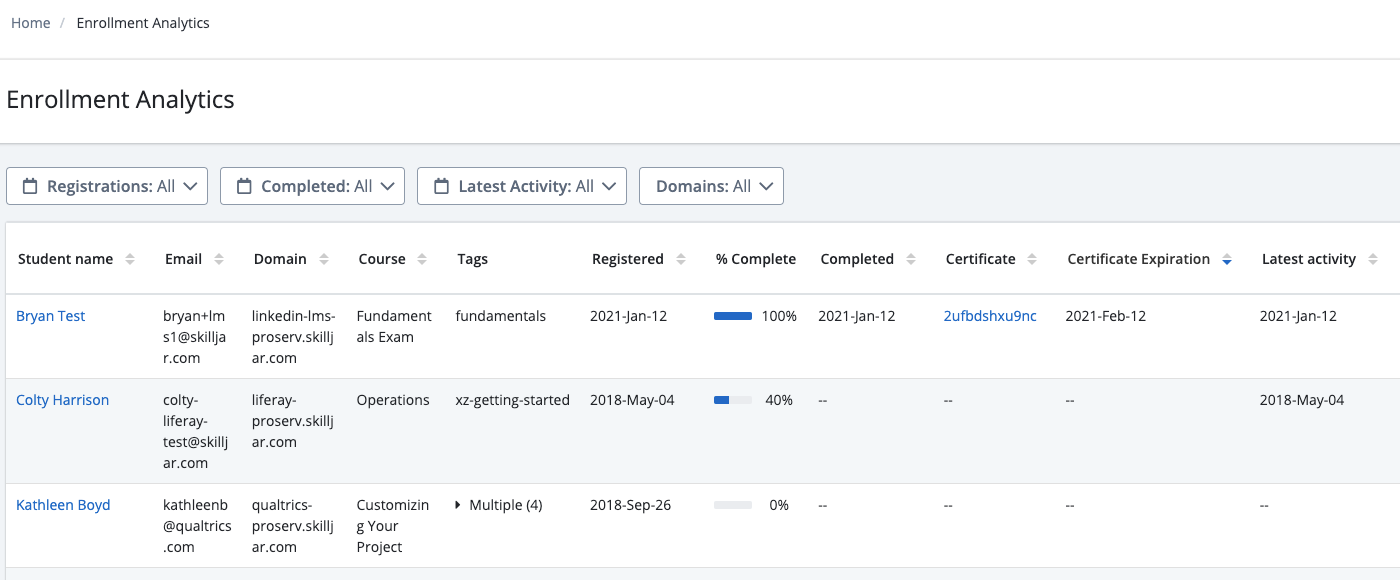Click Kathleen Boyd's 0% progress bar

[x=733, y=505]
